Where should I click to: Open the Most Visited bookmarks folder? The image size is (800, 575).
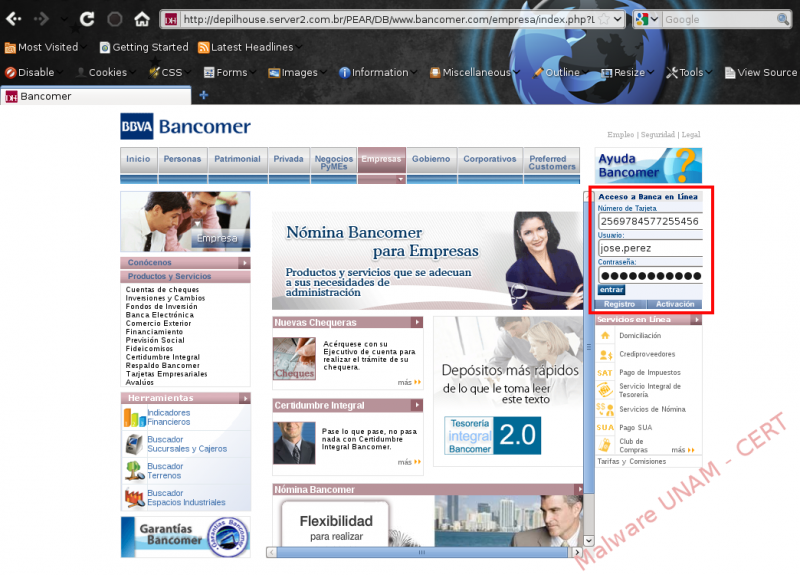point(45,47)
